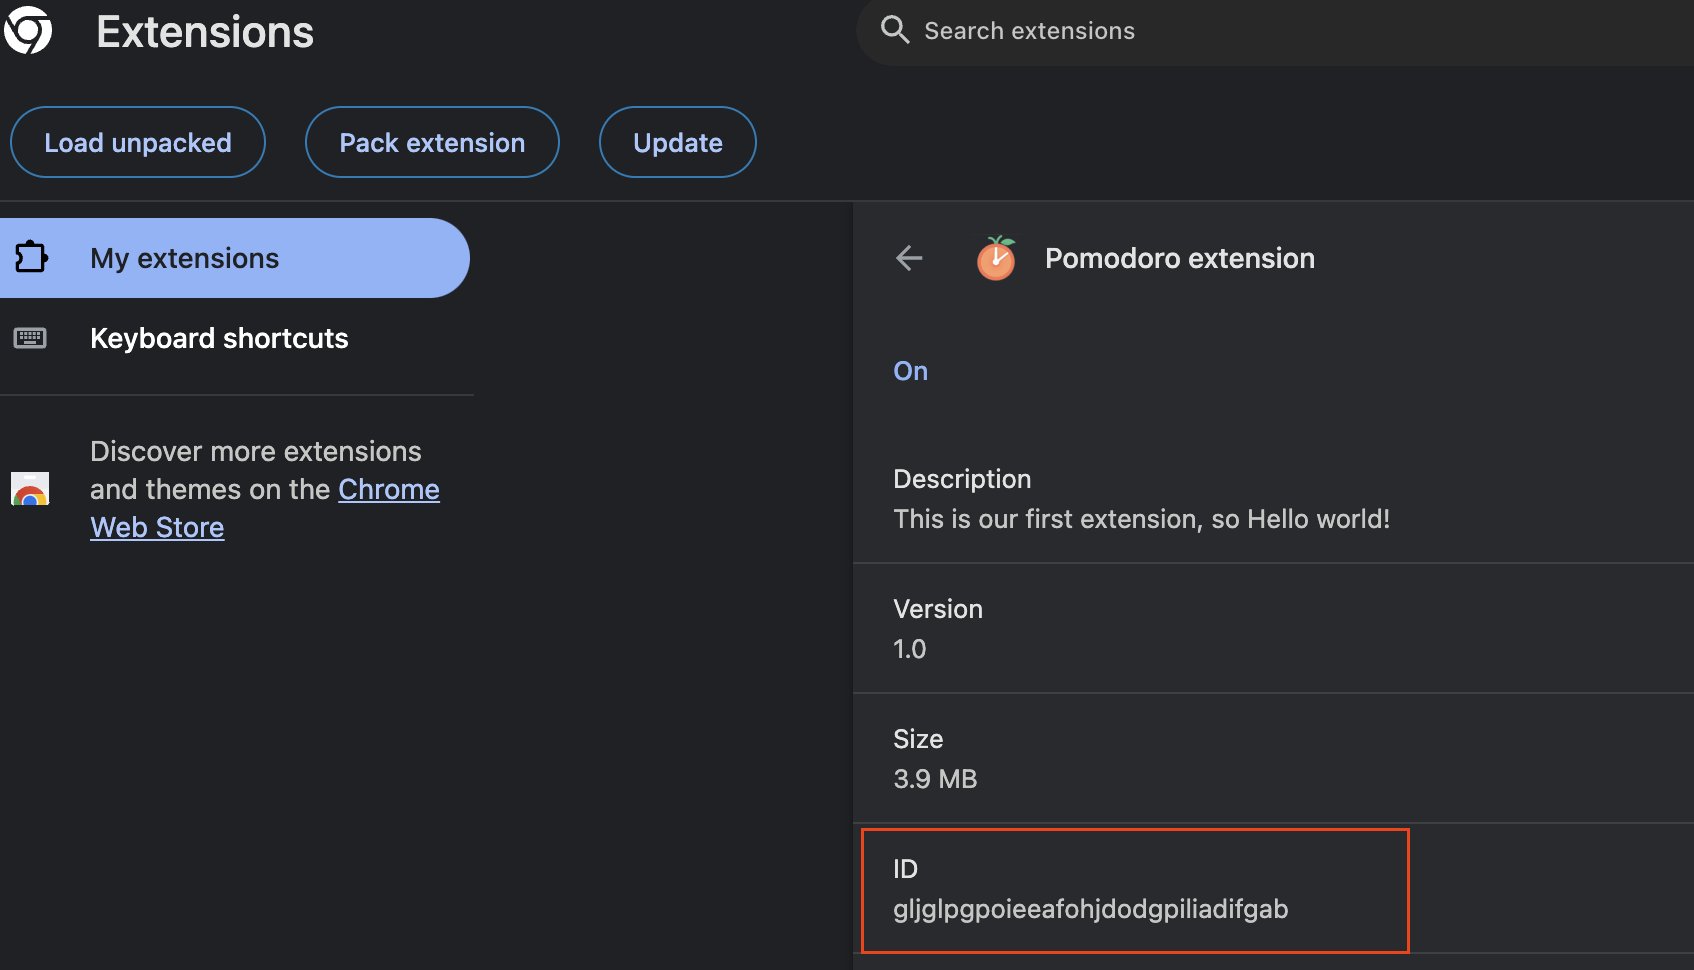Open the My extensions section

click(234, 258)
